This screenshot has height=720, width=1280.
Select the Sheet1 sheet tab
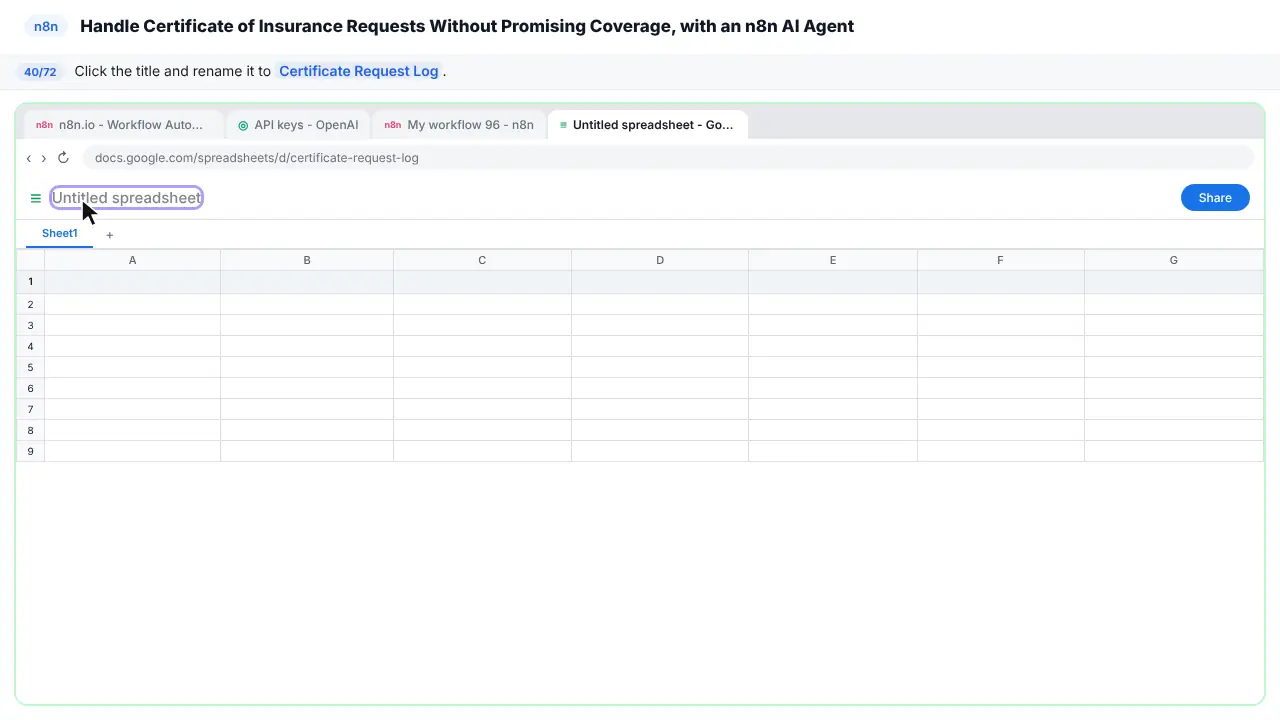(60, 234)
